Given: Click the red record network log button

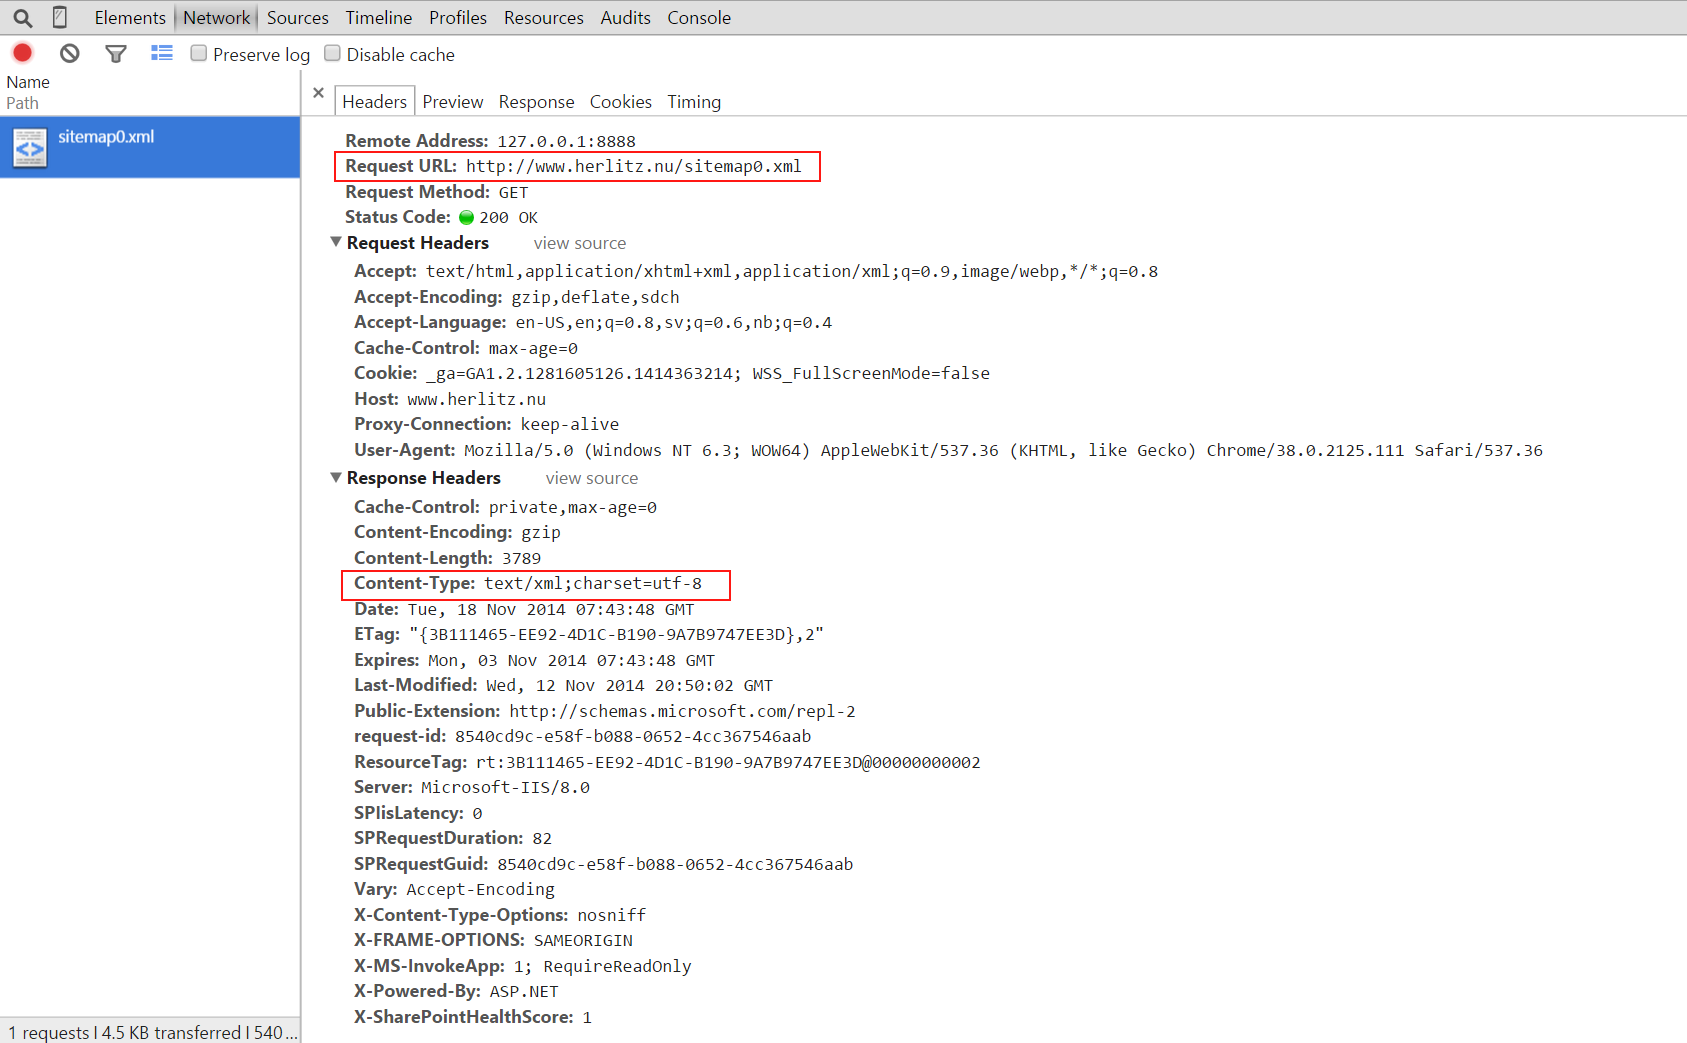Looking at the screenshot, I should click(22, 54).
